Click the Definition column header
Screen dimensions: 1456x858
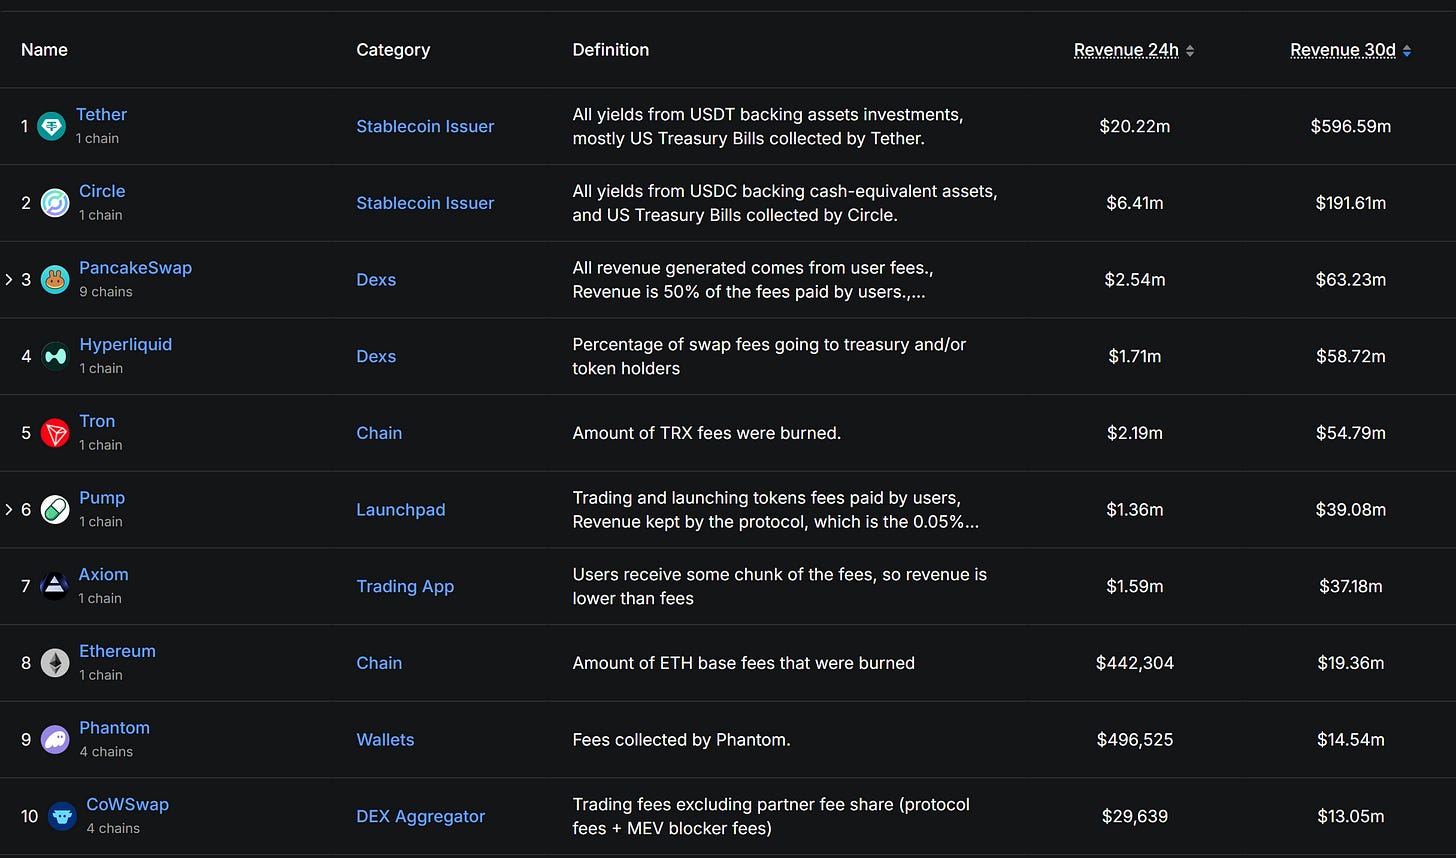click(x=610, y=50)
